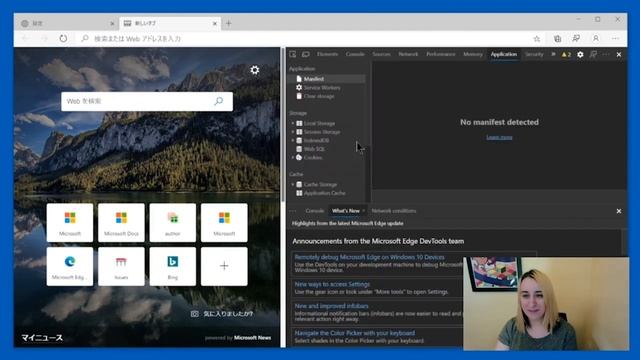Expand the Cache Storage tree node
The width and height of the screenshot is (640, 360).
point(293,184)
